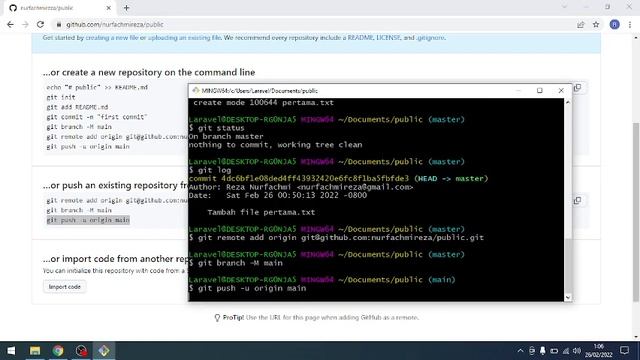Screen dimensions: 640x360
Task: Open the README link
Action: click(360, 38)
